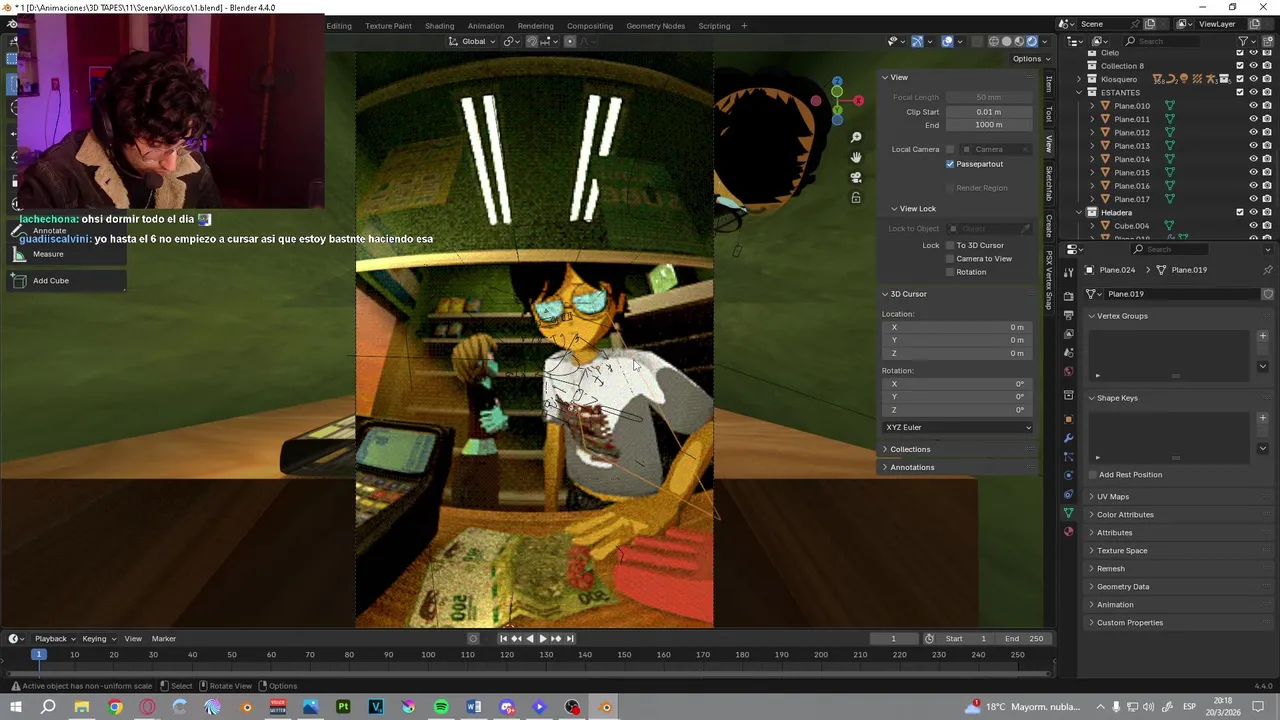This screenshot has width=1280, height=720.
Task: Open the XYZ Euler rotation mode dropdown
Action: click(958, 427)
